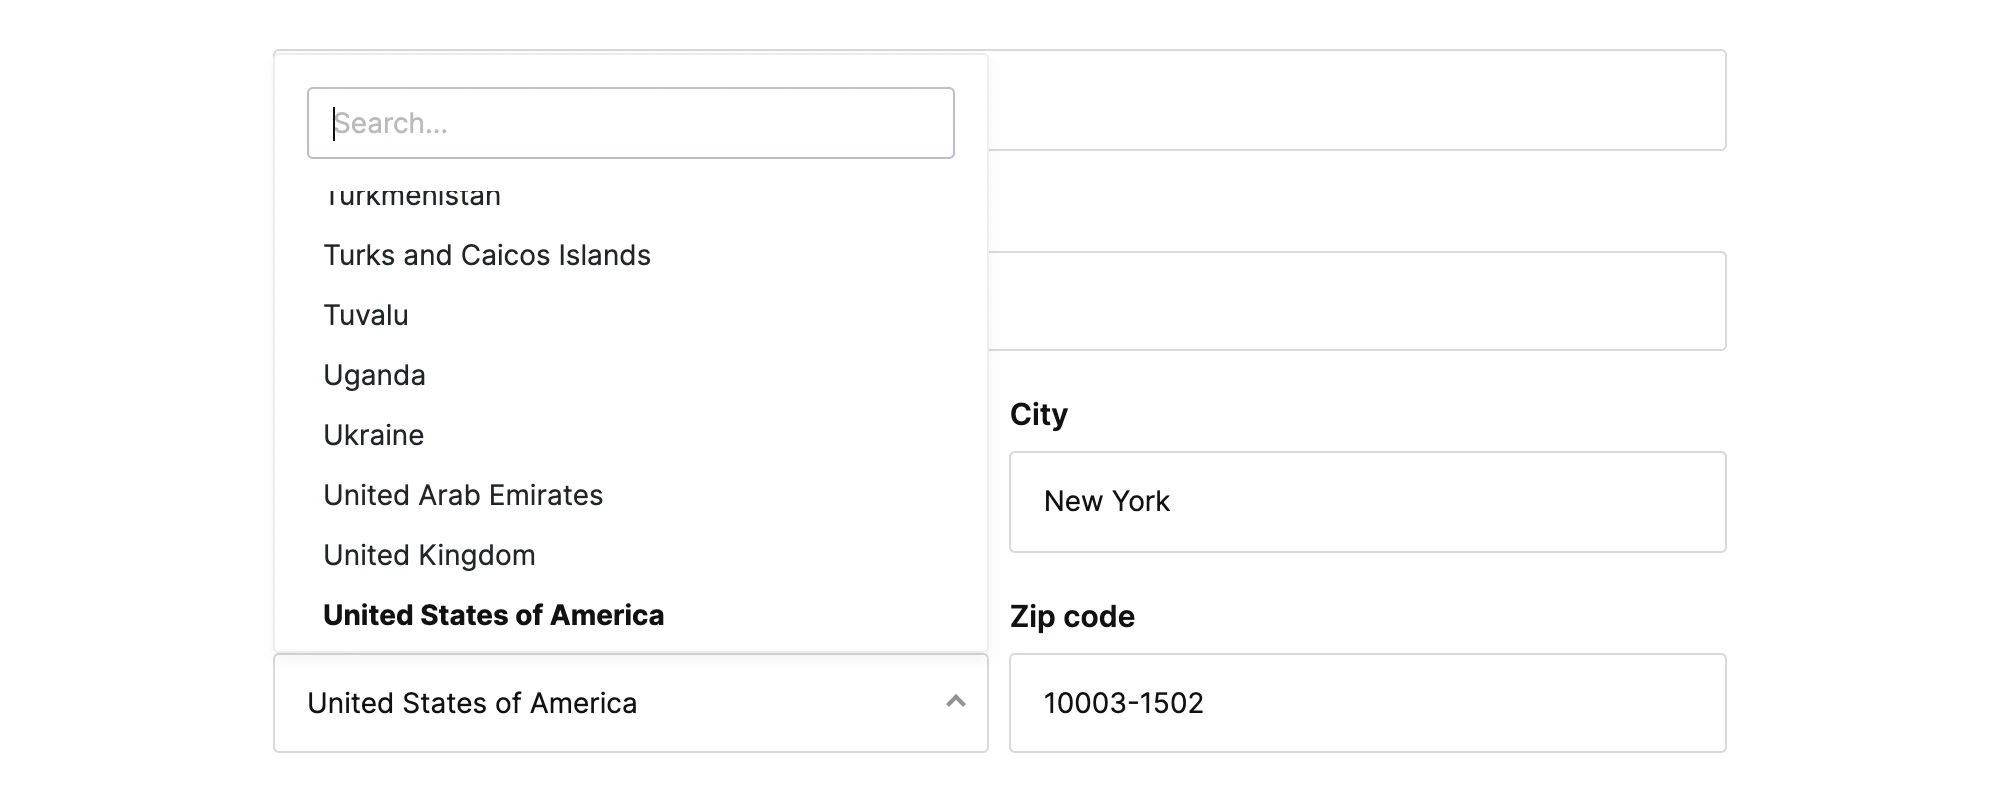The image size is (1999, 797).
Task: Click the Zip code label text
Action: point(1072,617)
